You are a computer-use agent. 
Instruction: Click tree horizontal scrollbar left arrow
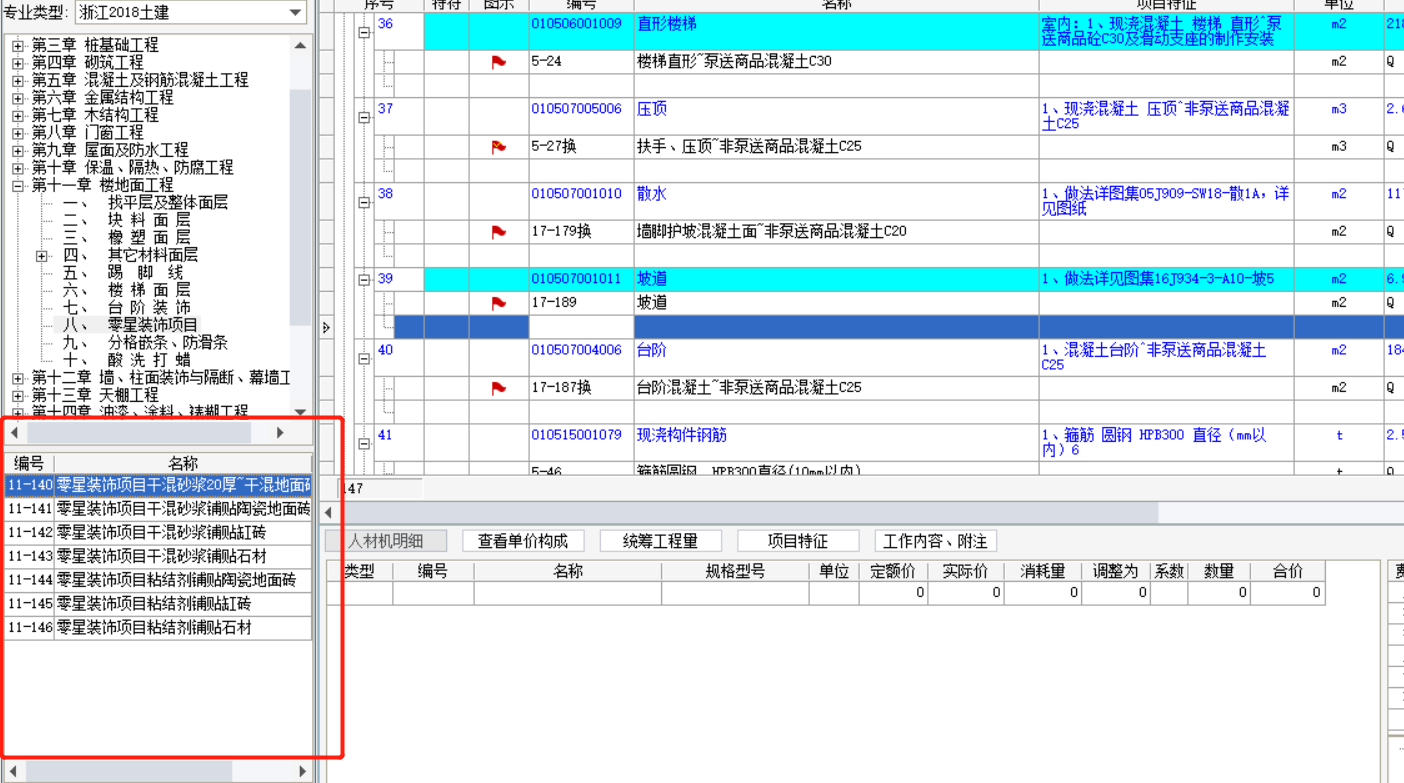click(14, 433)
